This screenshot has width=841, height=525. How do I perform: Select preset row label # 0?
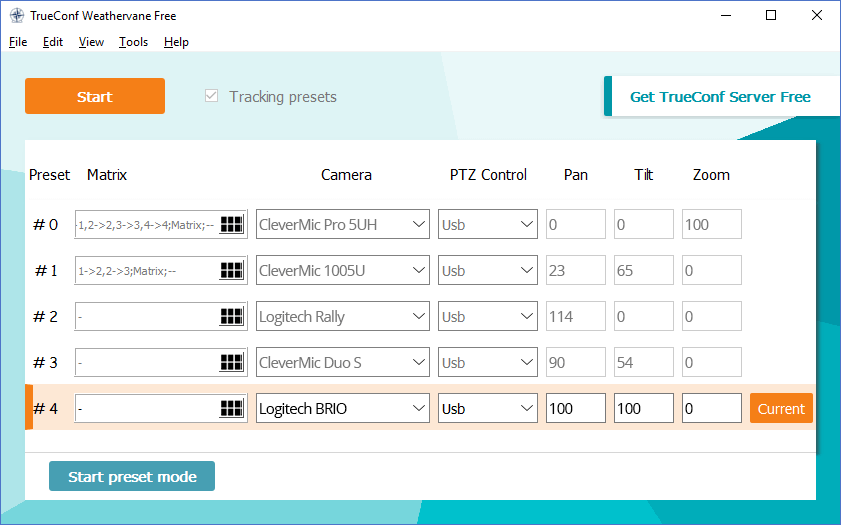tap(46, 224)
